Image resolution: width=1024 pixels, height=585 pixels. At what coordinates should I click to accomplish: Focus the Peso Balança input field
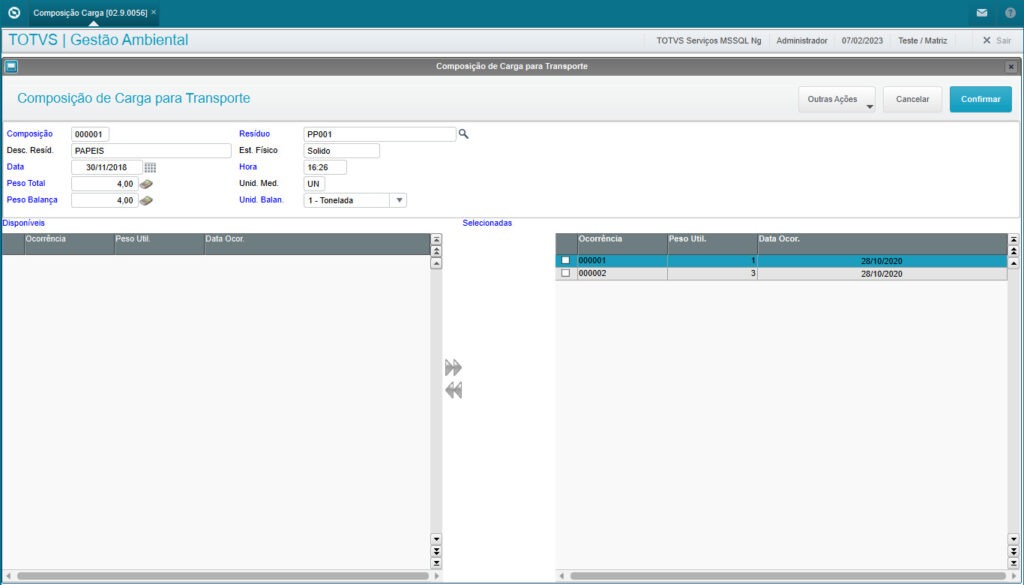[104, 200]
